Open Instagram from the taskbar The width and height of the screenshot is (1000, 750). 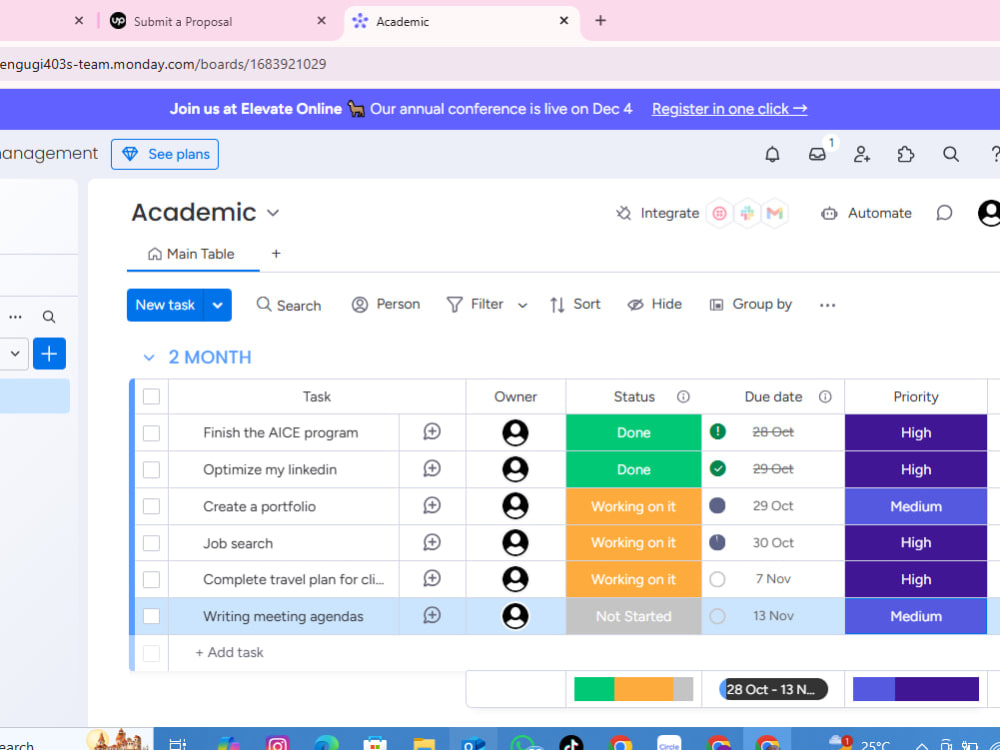tap(277, 744)
